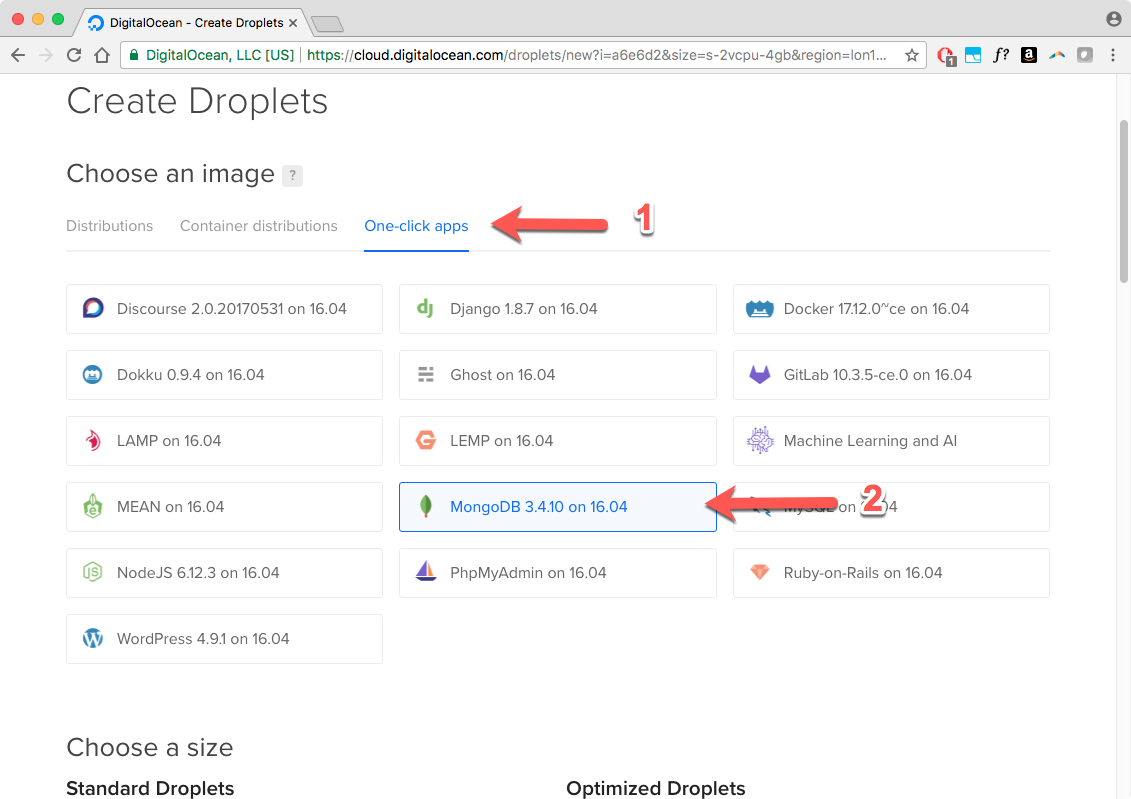The width and height of the screenshot is (1131, 799).
Task: Choose LAMP on 16.04 image
Action: [224, 441]
